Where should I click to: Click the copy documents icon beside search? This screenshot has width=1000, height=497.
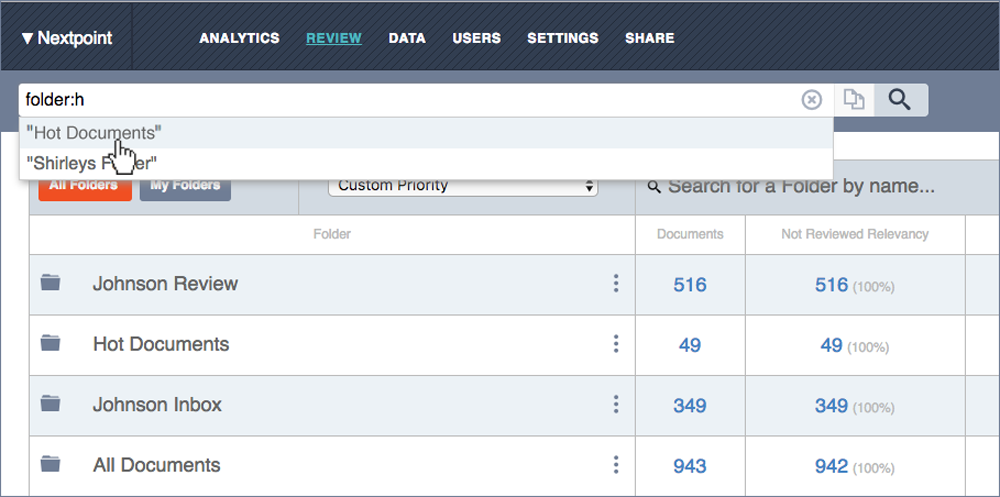tap(854, 100)
